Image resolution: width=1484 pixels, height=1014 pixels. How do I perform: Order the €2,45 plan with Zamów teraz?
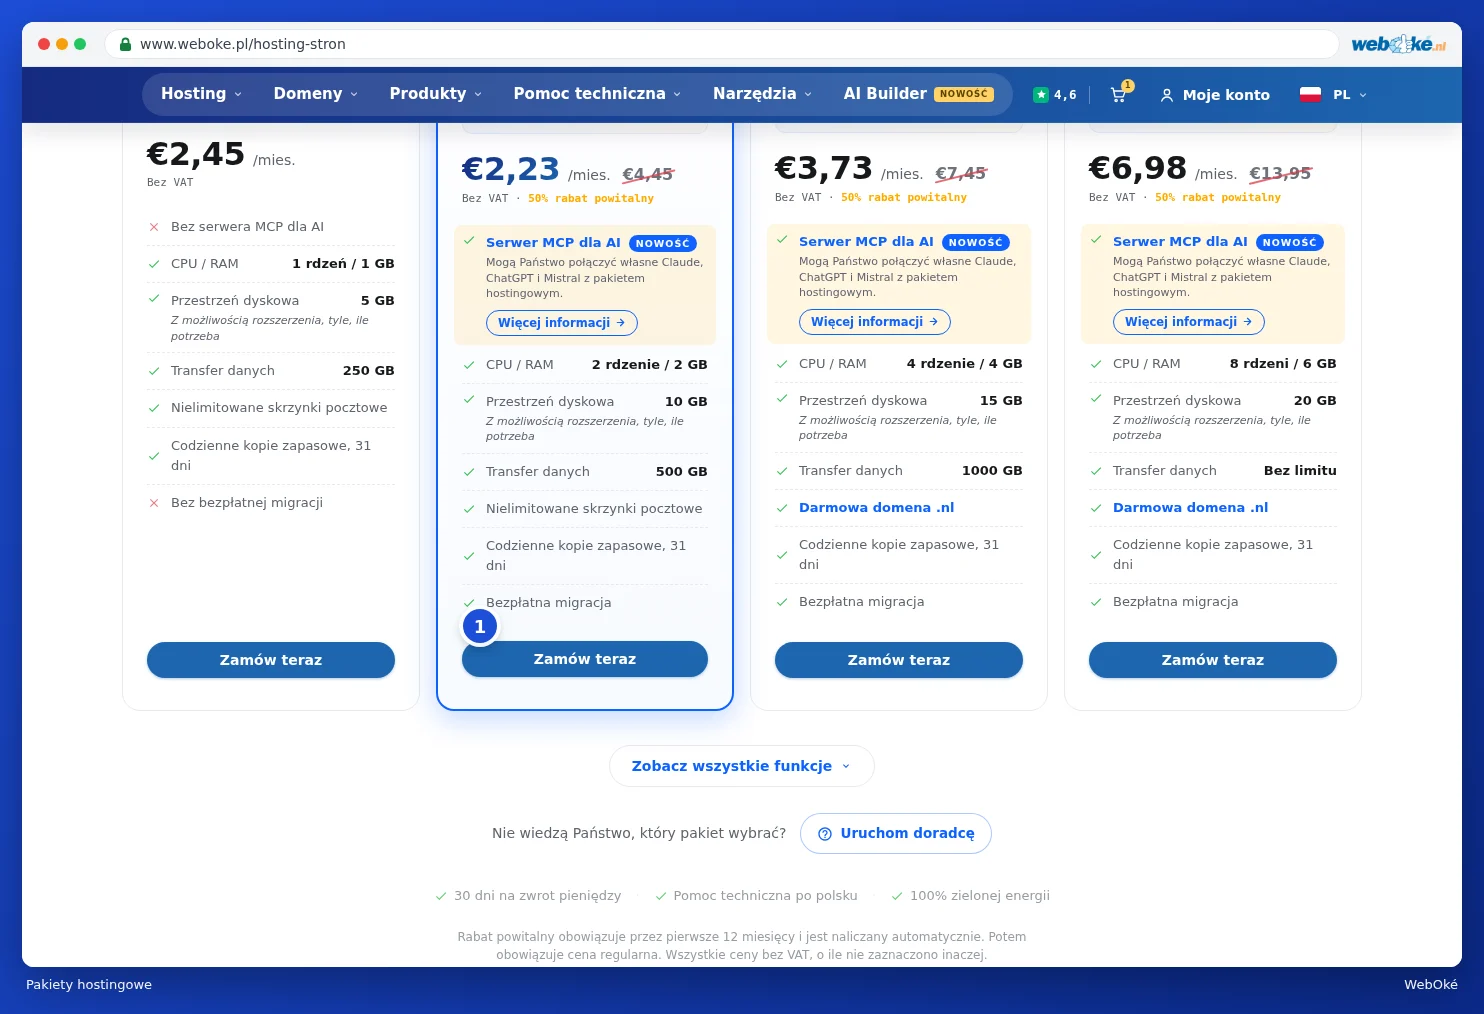coord(271,660)
